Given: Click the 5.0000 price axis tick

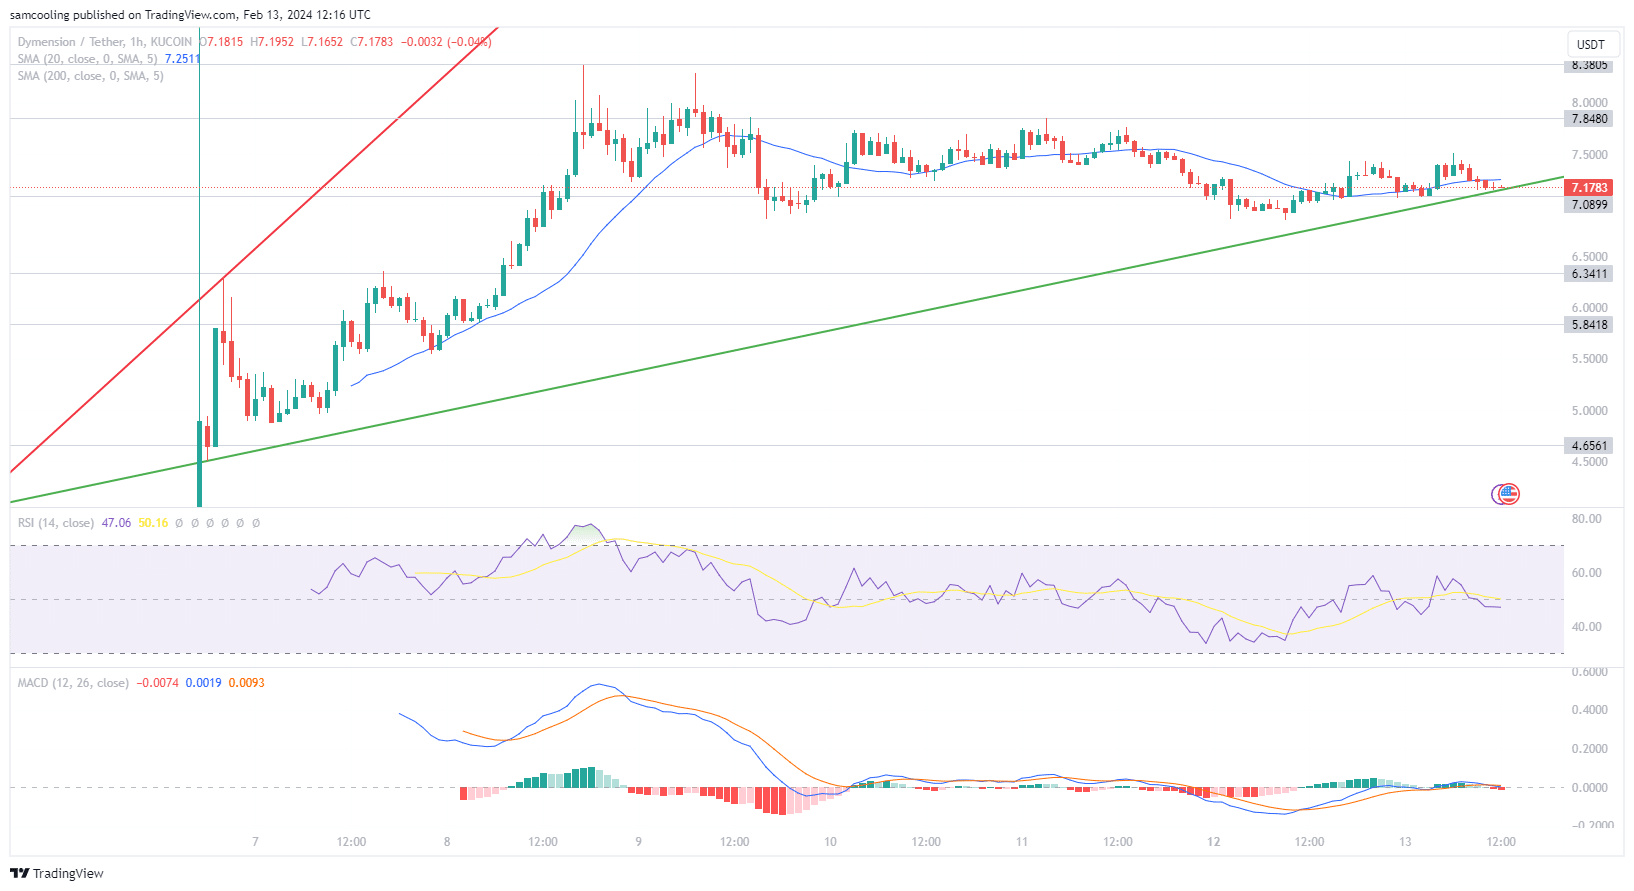Looking at the screenshot, I should click(1589, 411).
